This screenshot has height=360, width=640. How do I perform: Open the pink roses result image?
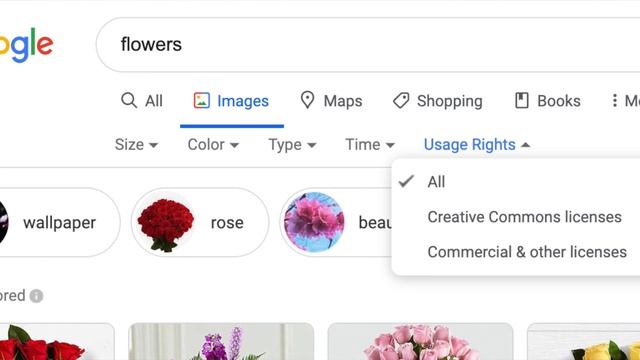pyautogui.click(x=420, y=342)
